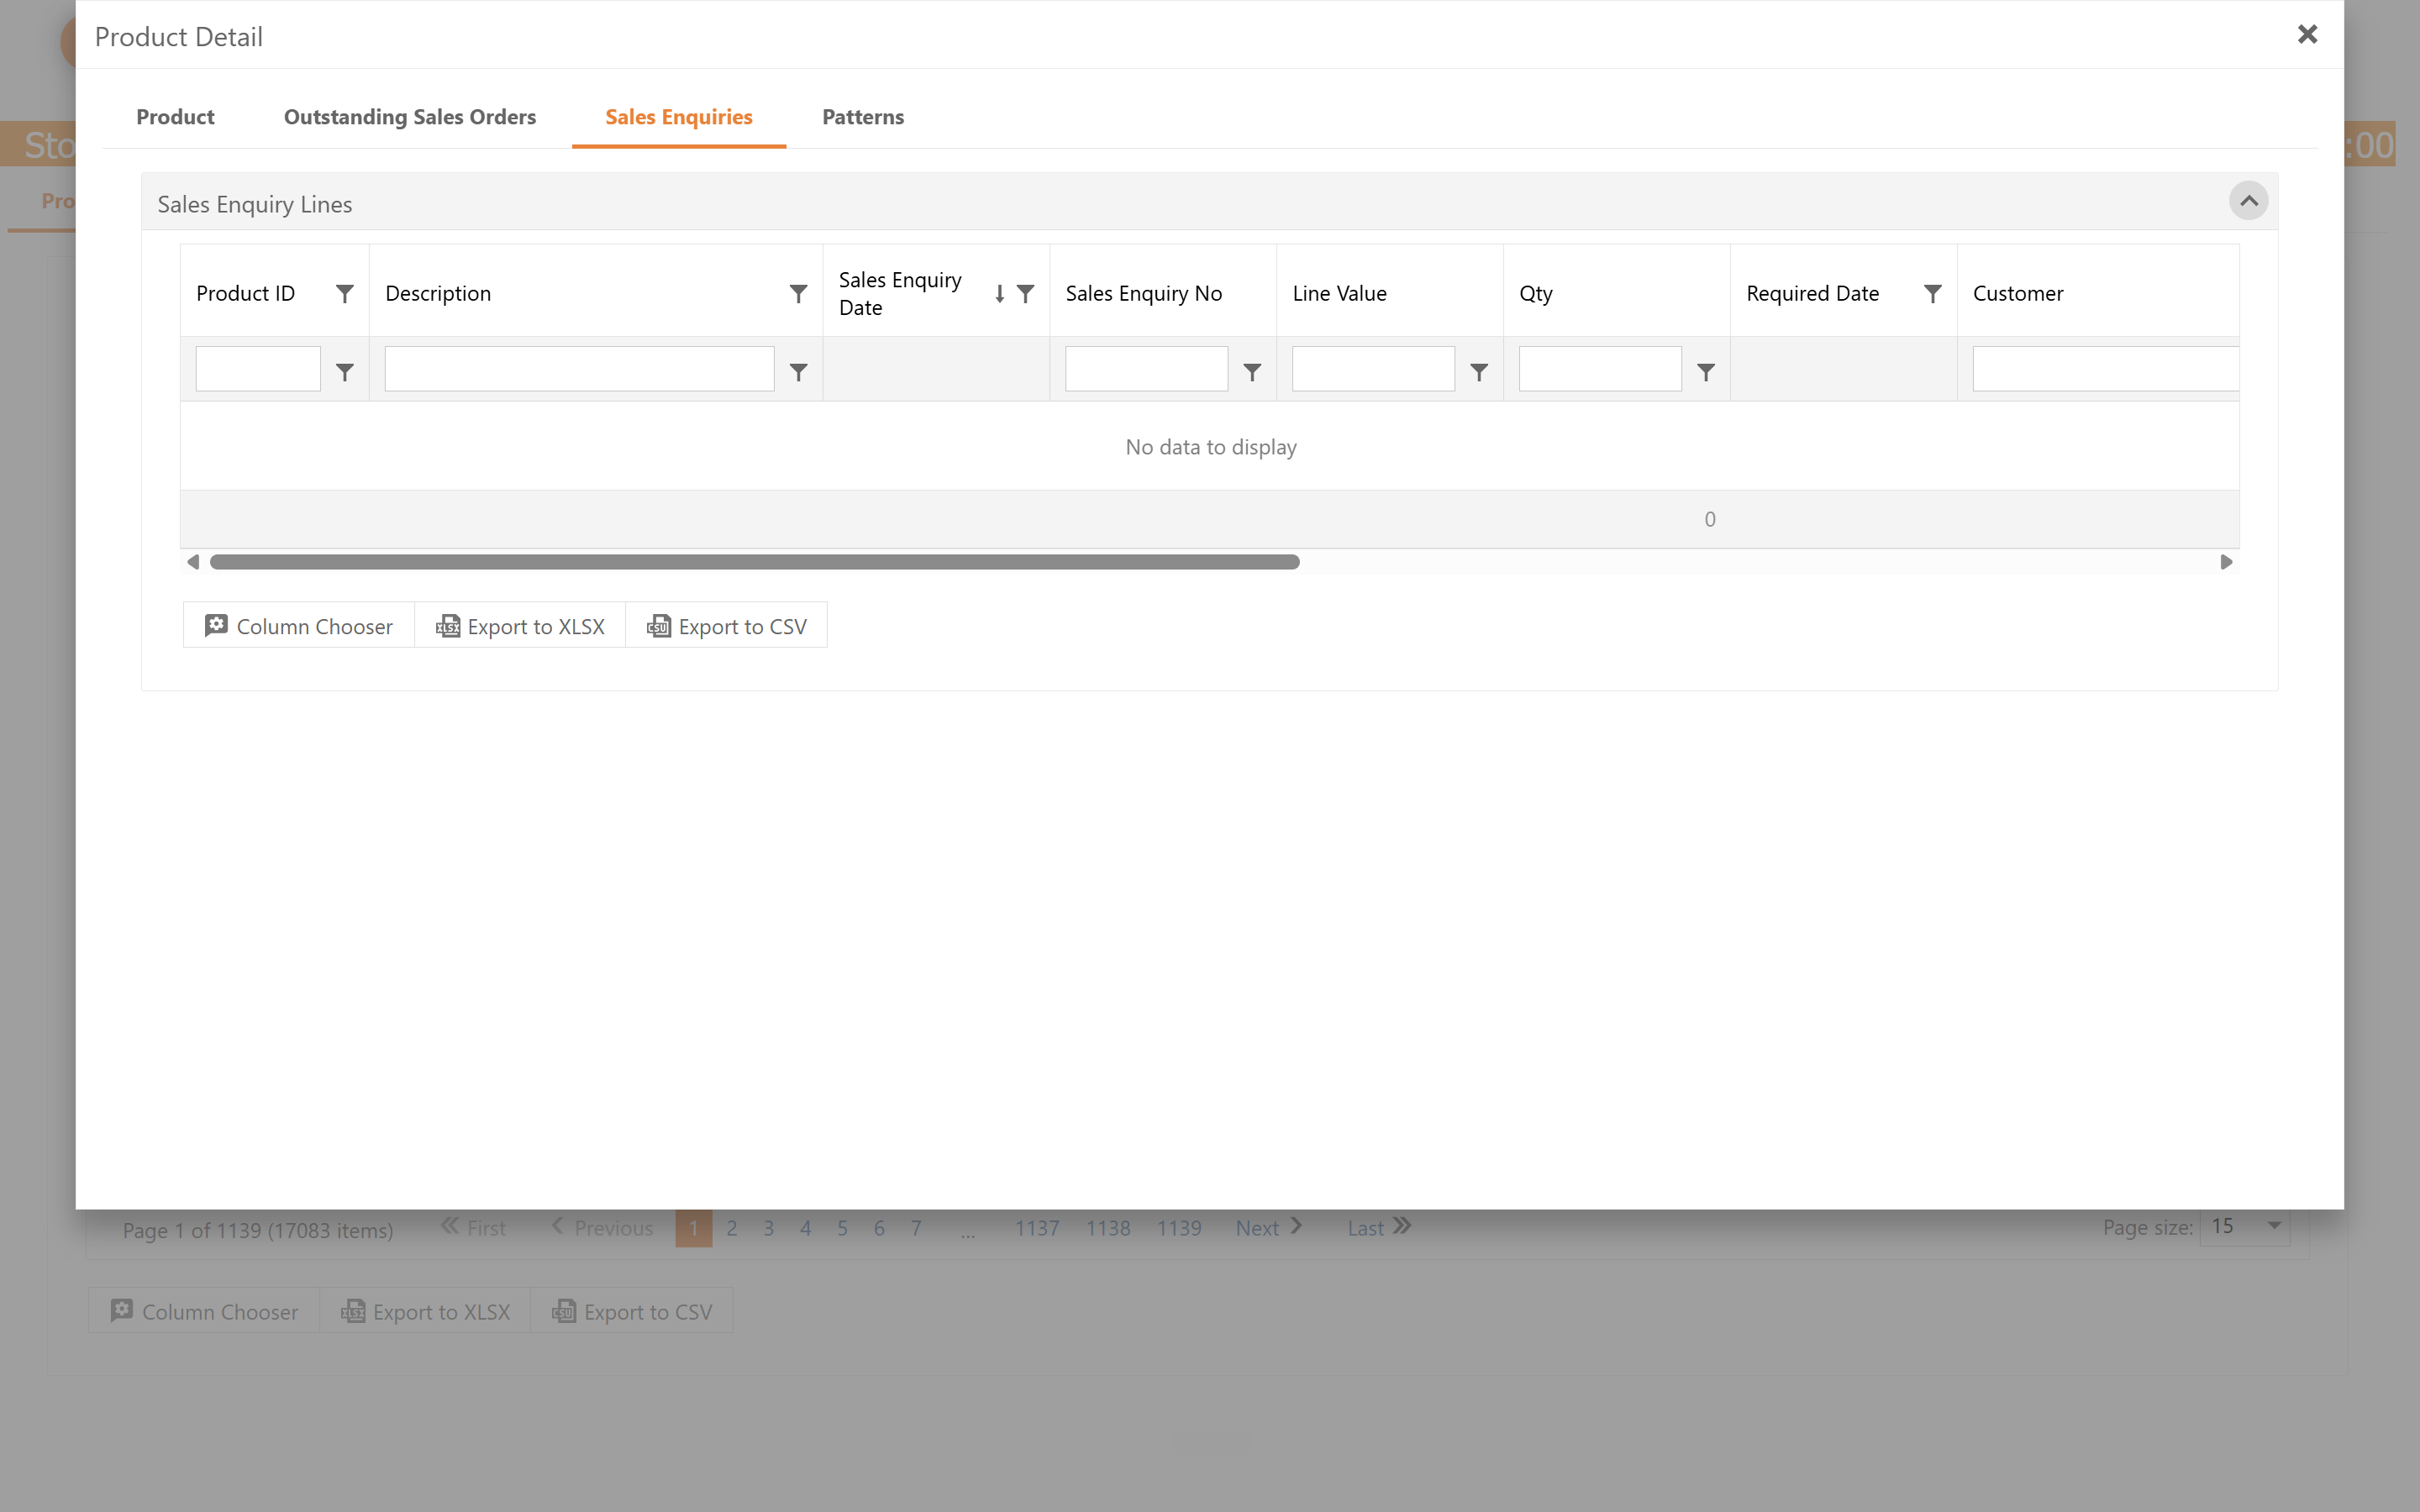The width and height of the screenshot is (2420, 1512).
Task: Click the Customer filter input field
Action: coord(2106,369)
